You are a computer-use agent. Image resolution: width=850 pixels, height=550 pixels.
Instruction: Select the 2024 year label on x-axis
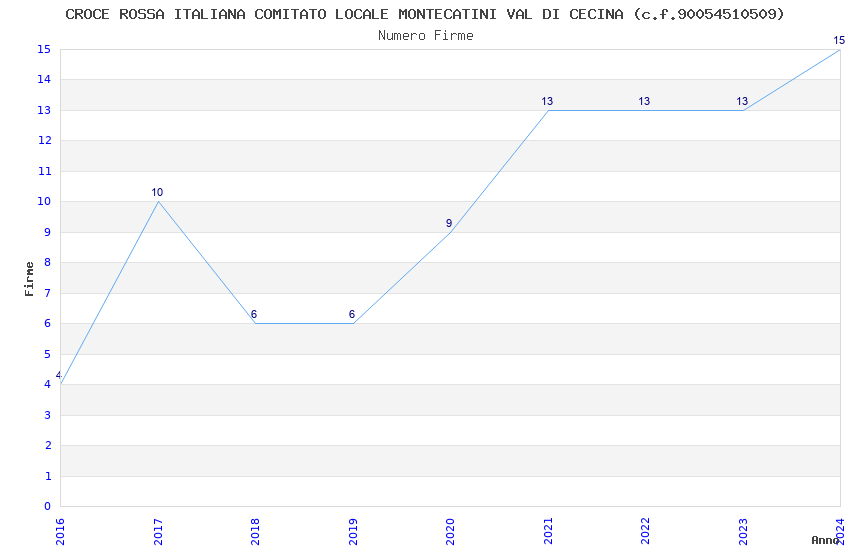(x=840, y=532)
